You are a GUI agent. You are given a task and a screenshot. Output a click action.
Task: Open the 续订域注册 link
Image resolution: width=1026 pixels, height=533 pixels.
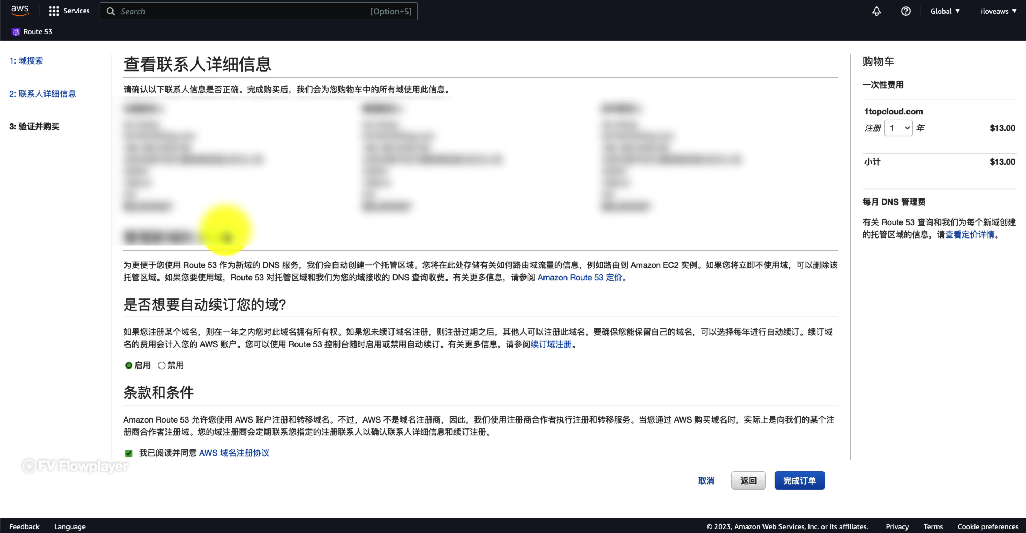pyautogui.click(x=551, y=344)
